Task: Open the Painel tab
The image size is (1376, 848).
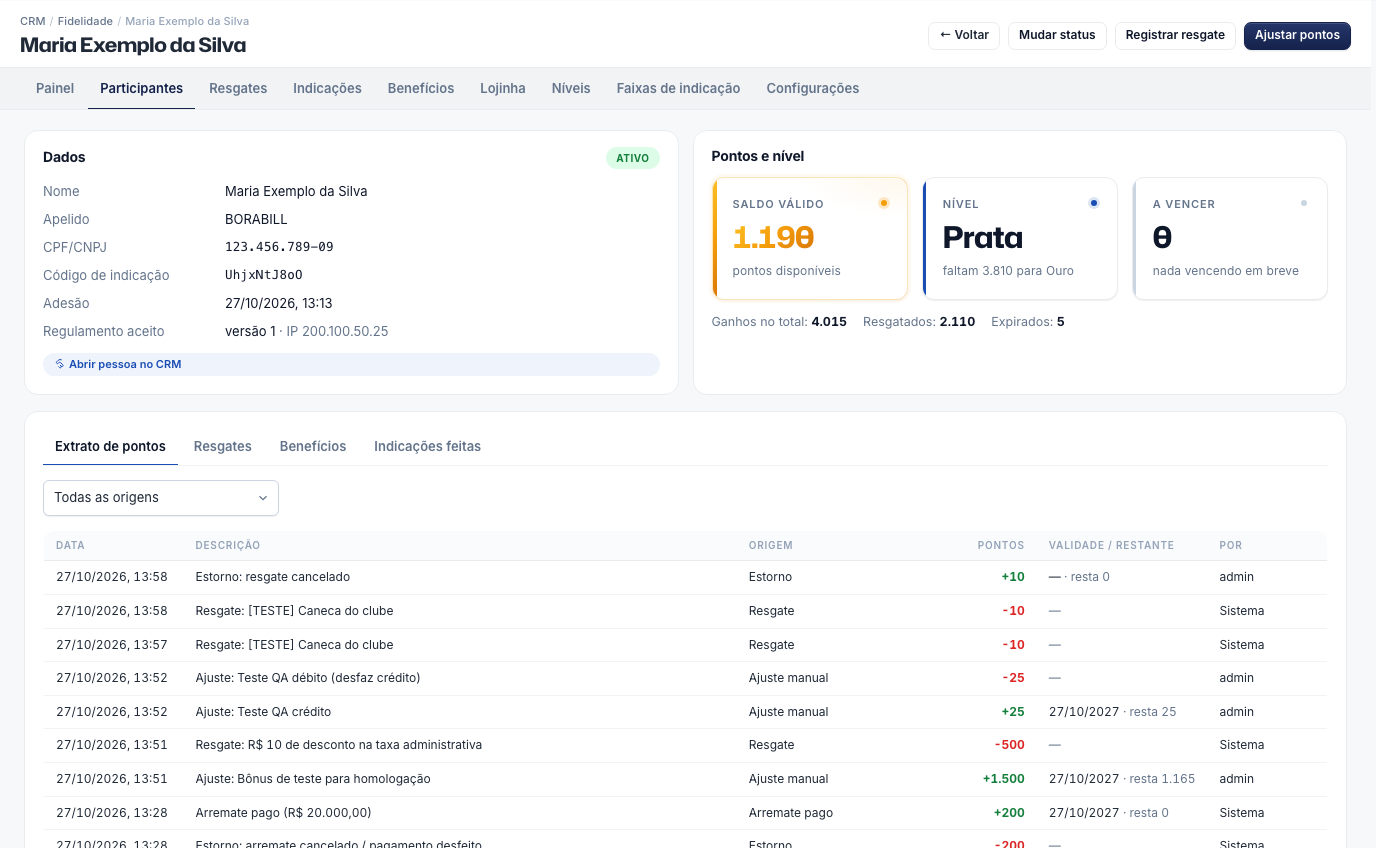Action: coord(55,88)
